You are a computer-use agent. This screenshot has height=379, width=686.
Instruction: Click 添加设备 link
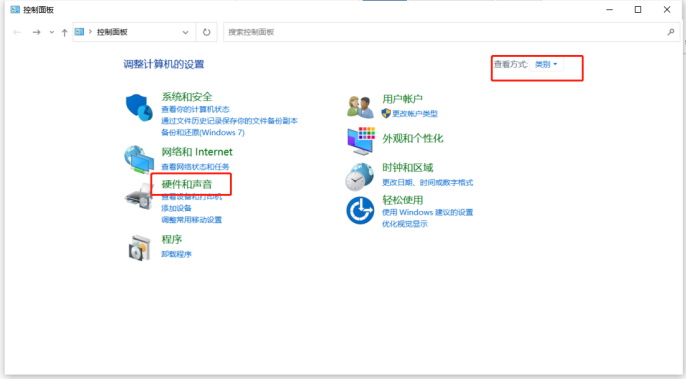click(x=176, y=208)
